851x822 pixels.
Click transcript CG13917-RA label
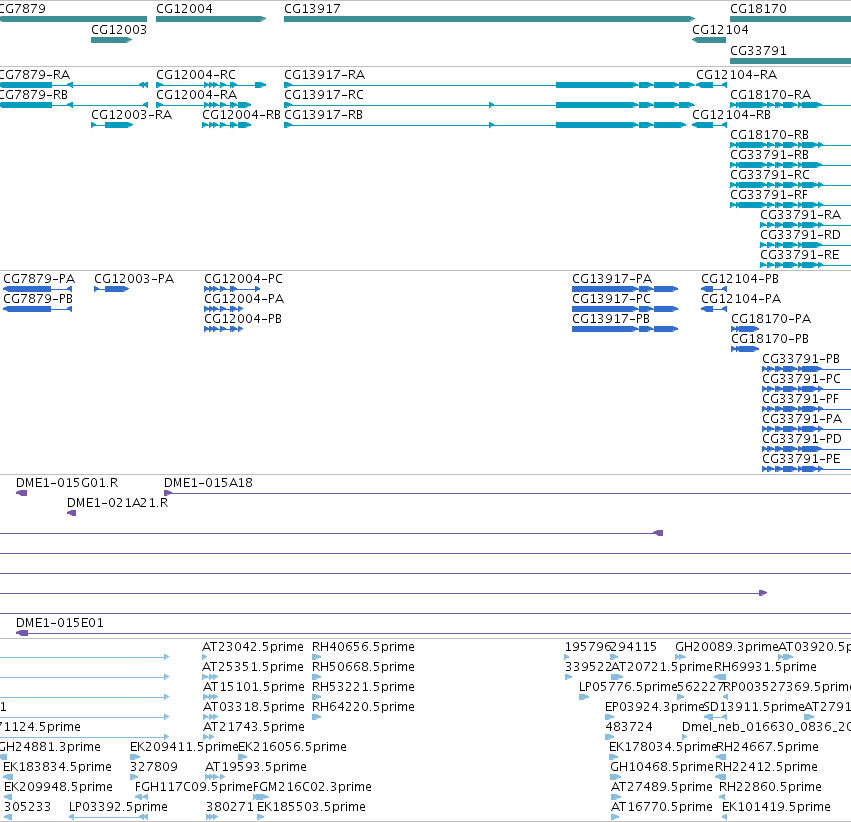pyautogui.click(x=325, y=75)
